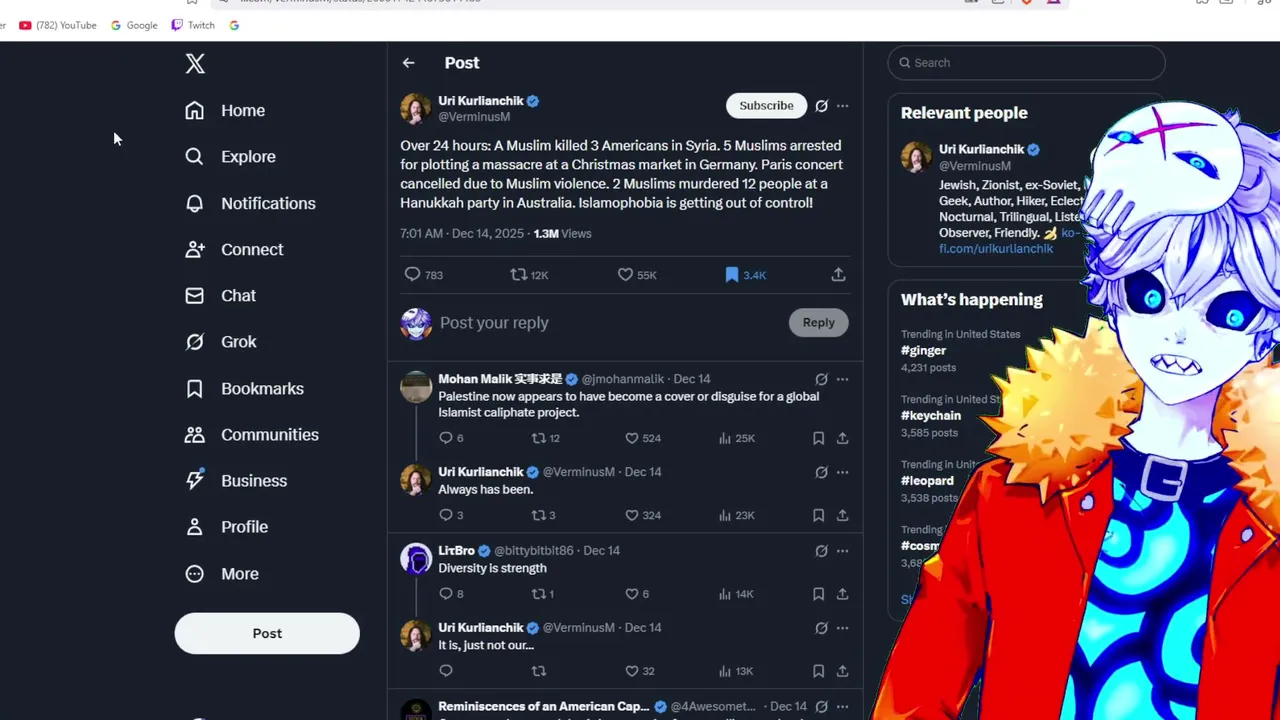This screenshot has width=1280, height=720.
Task: Click the gray Reply button
Action: (818, 322)
